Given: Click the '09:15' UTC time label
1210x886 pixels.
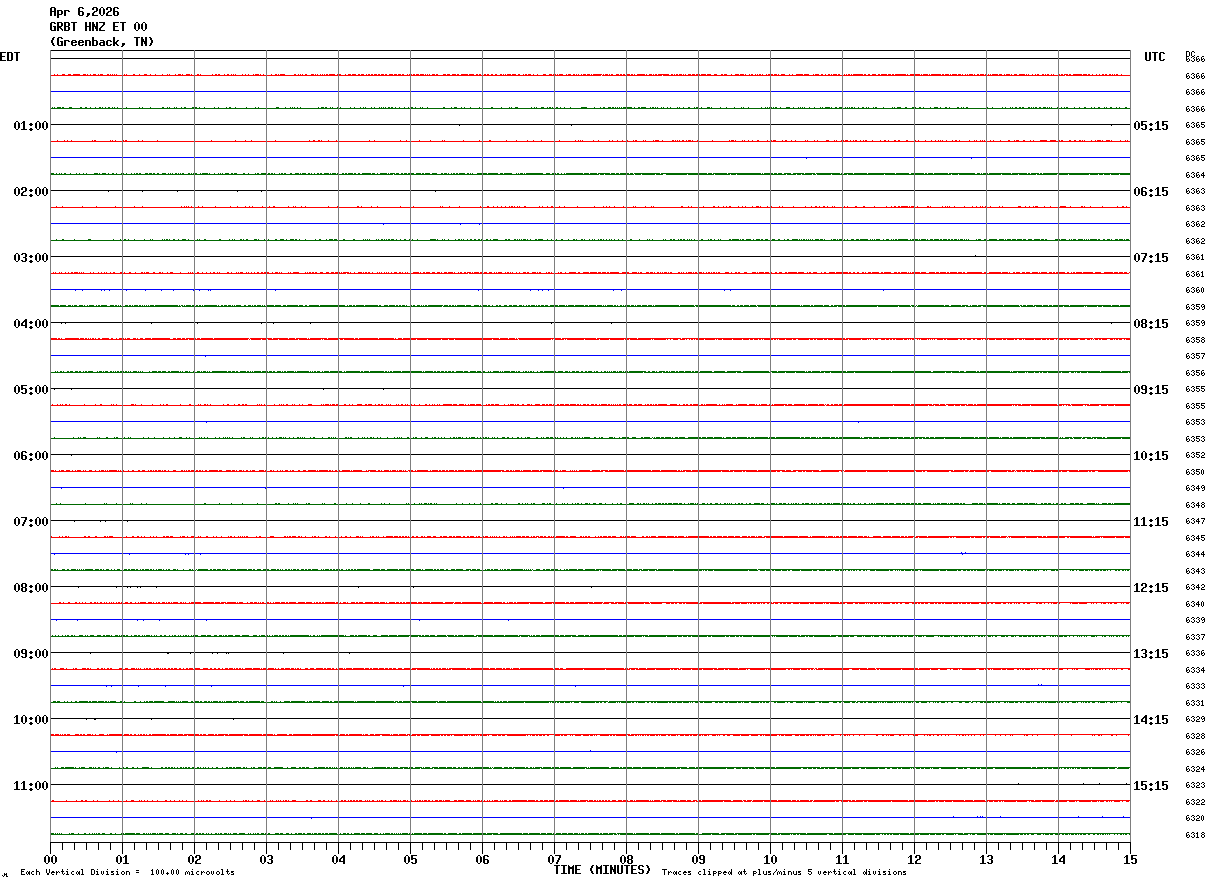Looking at the screenshot, I should pos(1151,390).
